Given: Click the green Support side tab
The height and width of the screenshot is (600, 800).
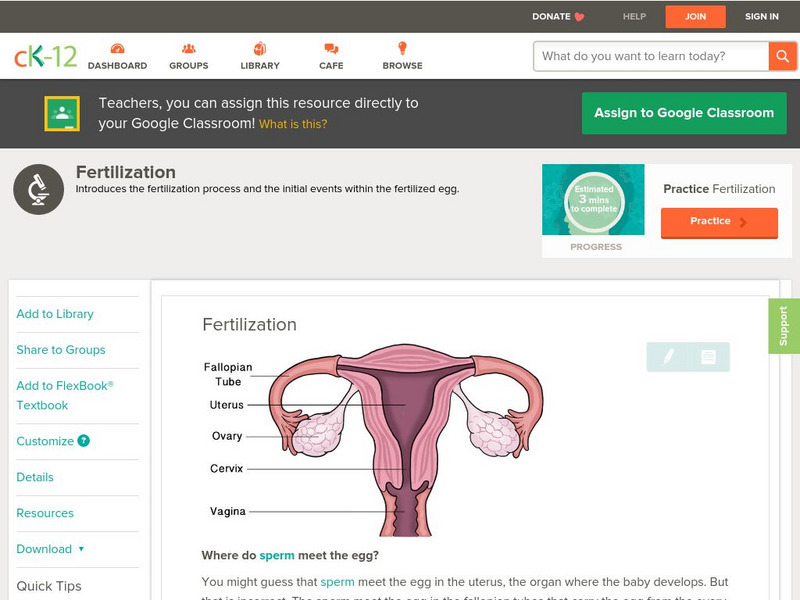Looking at the screenshot, I should pos(784,326).
